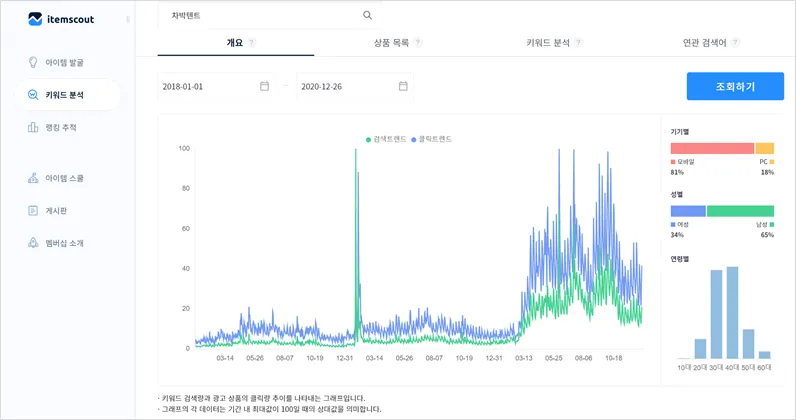Click the keyword search field containing 차박텐트
Screen dimensions: 796x420
pyautogui.click(x=269, y=15)
